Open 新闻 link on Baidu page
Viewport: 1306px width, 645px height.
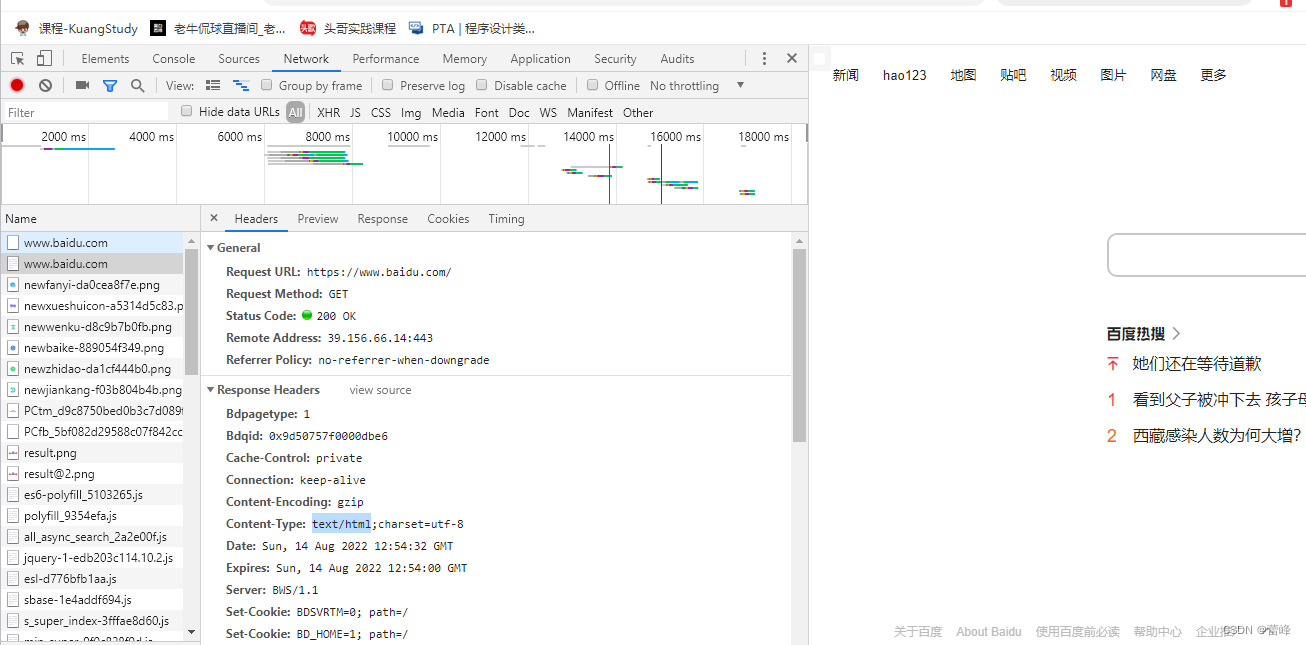click(x=846, y=75)
